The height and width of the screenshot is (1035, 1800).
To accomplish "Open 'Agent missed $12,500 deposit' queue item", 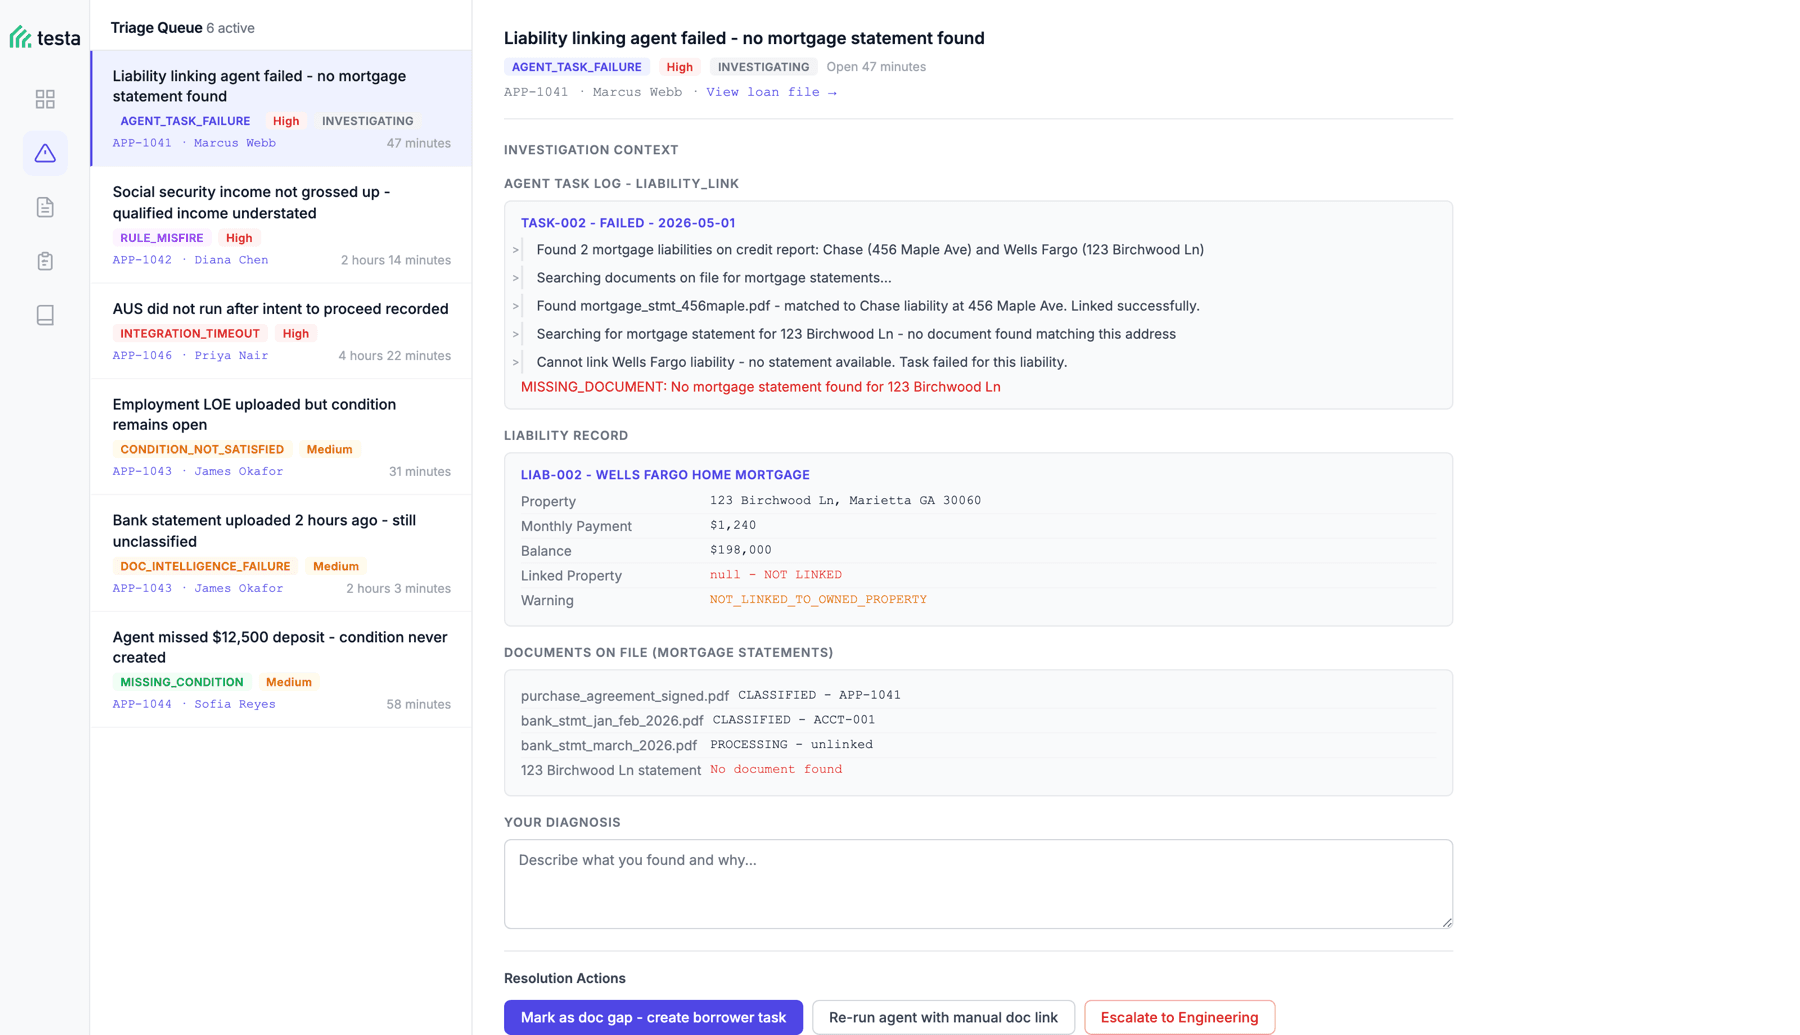I will [281, 669].
